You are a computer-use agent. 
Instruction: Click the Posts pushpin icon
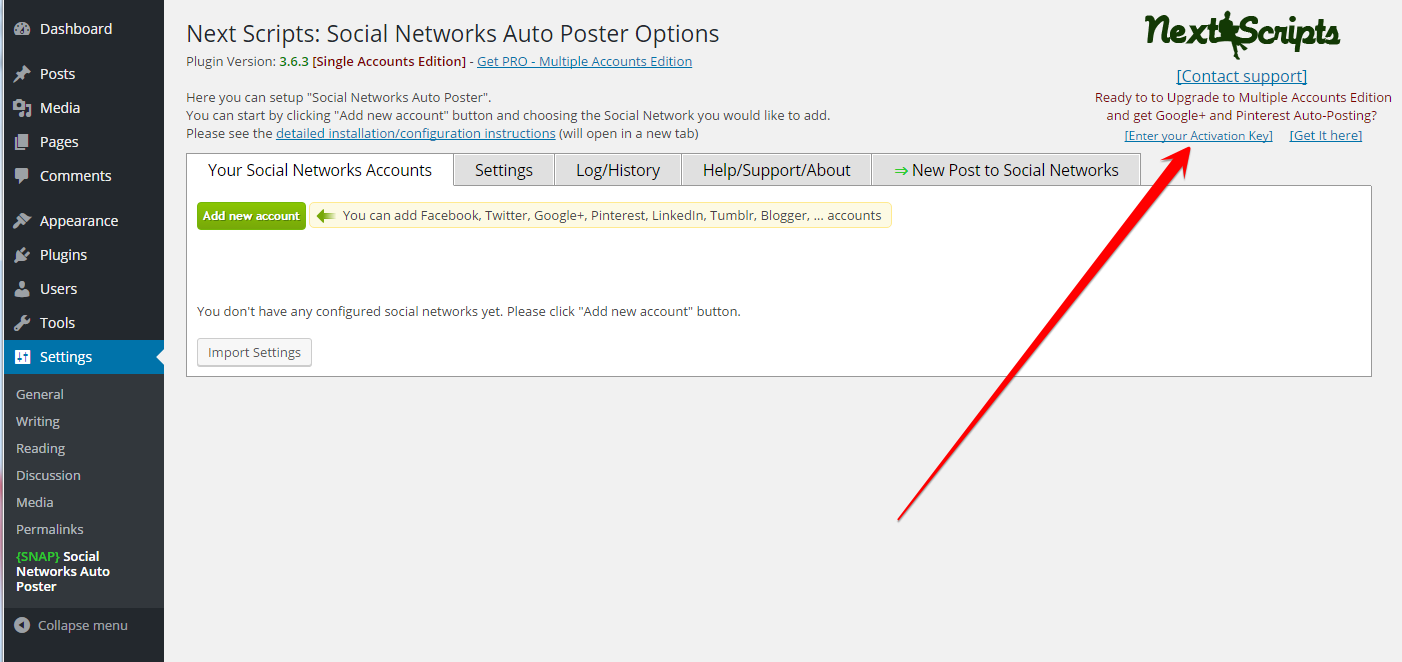coord(22,74)
